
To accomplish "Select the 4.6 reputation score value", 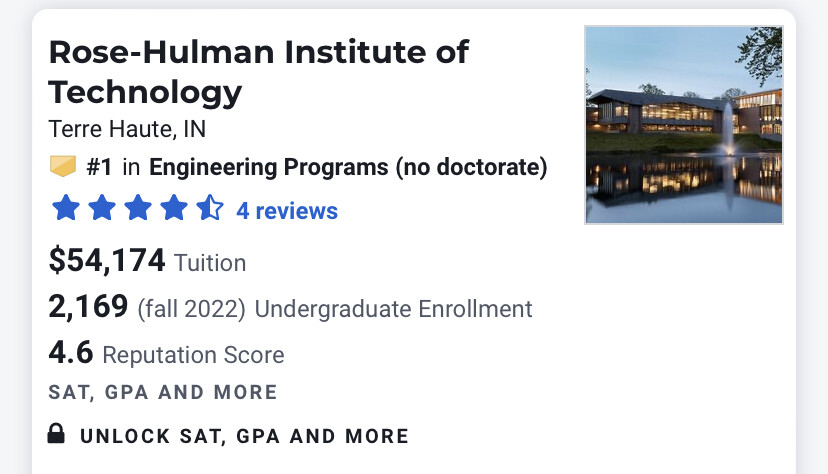I will click(70, 353).
